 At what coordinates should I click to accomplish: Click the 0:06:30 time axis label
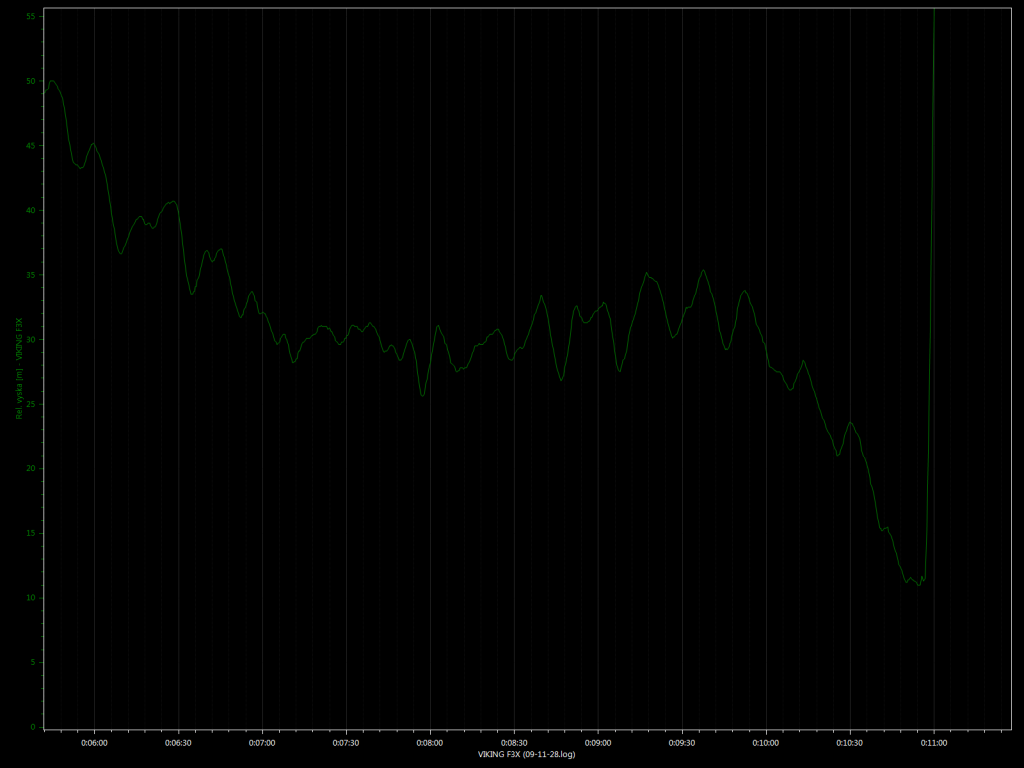tap(178, 743)
